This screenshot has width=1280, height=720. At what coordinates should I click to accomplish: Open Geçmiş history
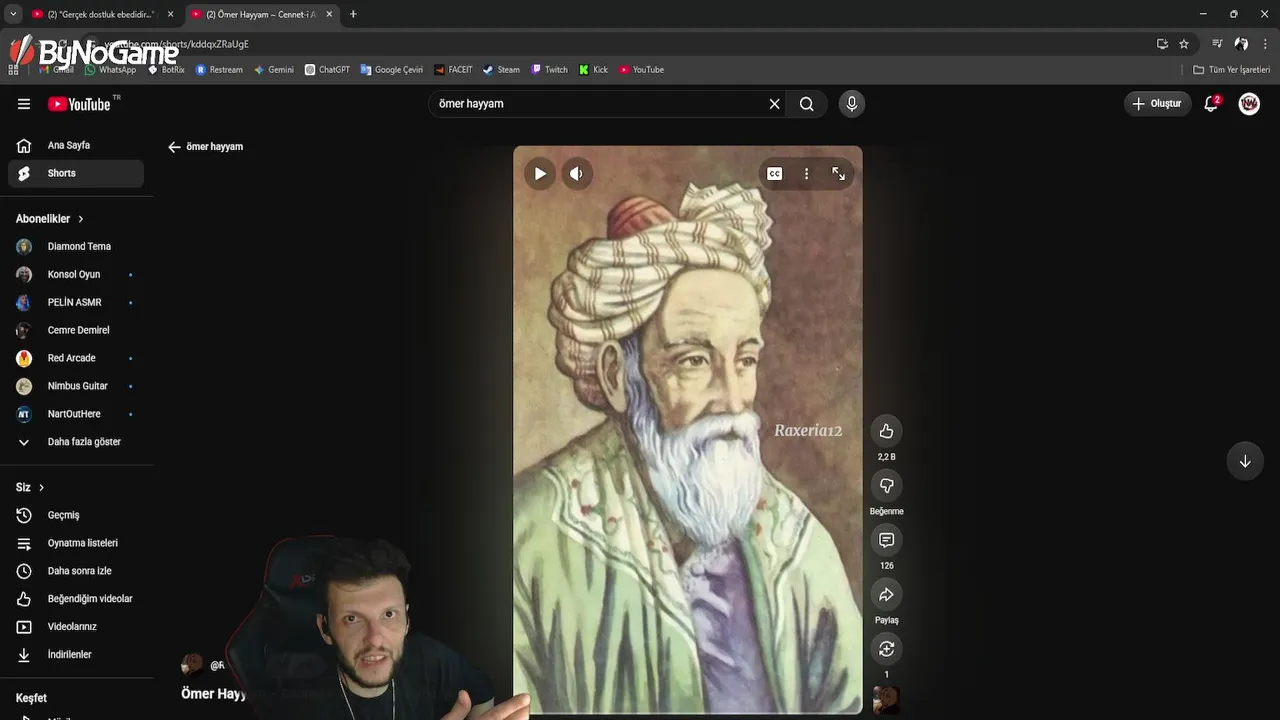pyautogui.click(x=76, y=515)
